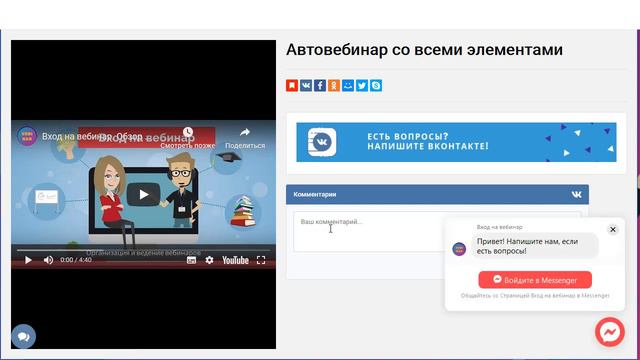The width and height of the screenshot is (640, 360).
Task: Play the video with center play button
Action: 143,195
